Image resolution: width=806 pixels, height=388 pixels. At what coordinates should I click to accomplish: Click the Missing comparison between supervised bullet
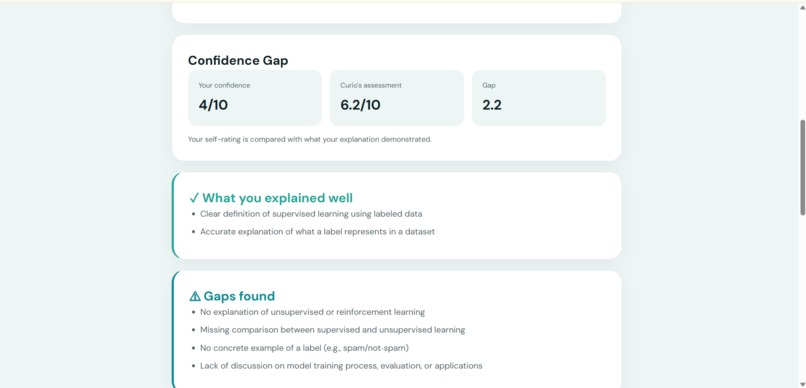pyautogui.click(x=333, y=330)
